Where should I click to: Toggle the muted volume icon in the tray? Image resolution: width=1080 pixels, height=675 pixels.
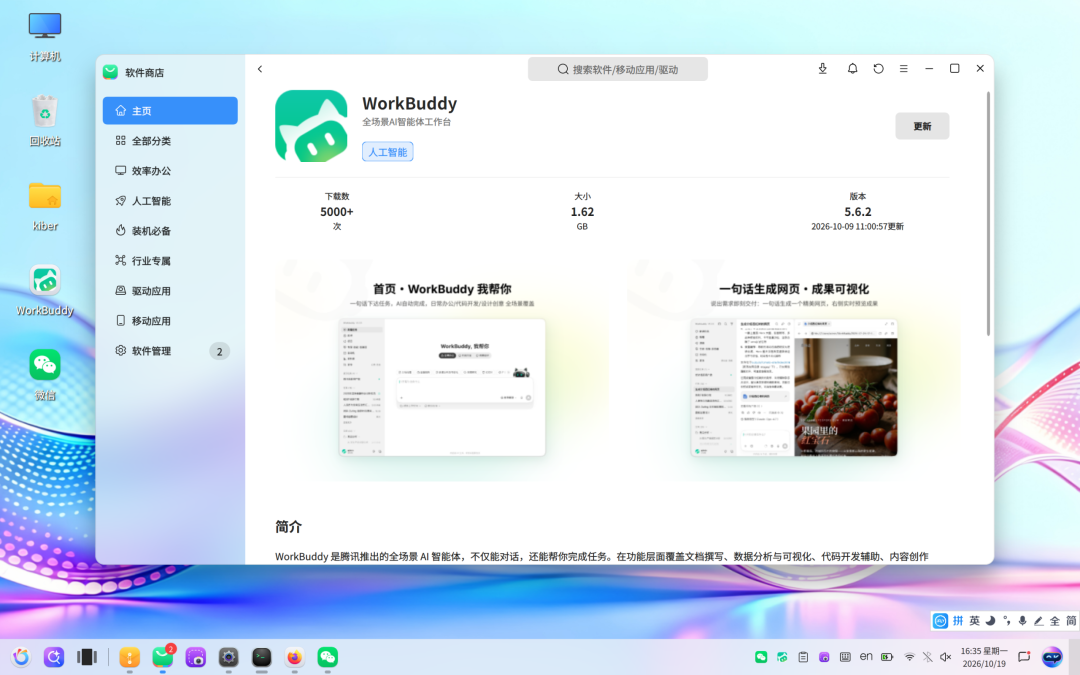coord(946,657)
